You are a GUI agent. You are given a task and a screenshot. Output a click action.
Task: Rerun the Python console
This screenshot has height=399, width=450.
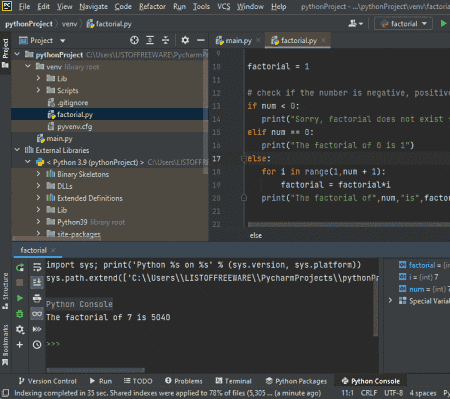click(x=20, y=267)
